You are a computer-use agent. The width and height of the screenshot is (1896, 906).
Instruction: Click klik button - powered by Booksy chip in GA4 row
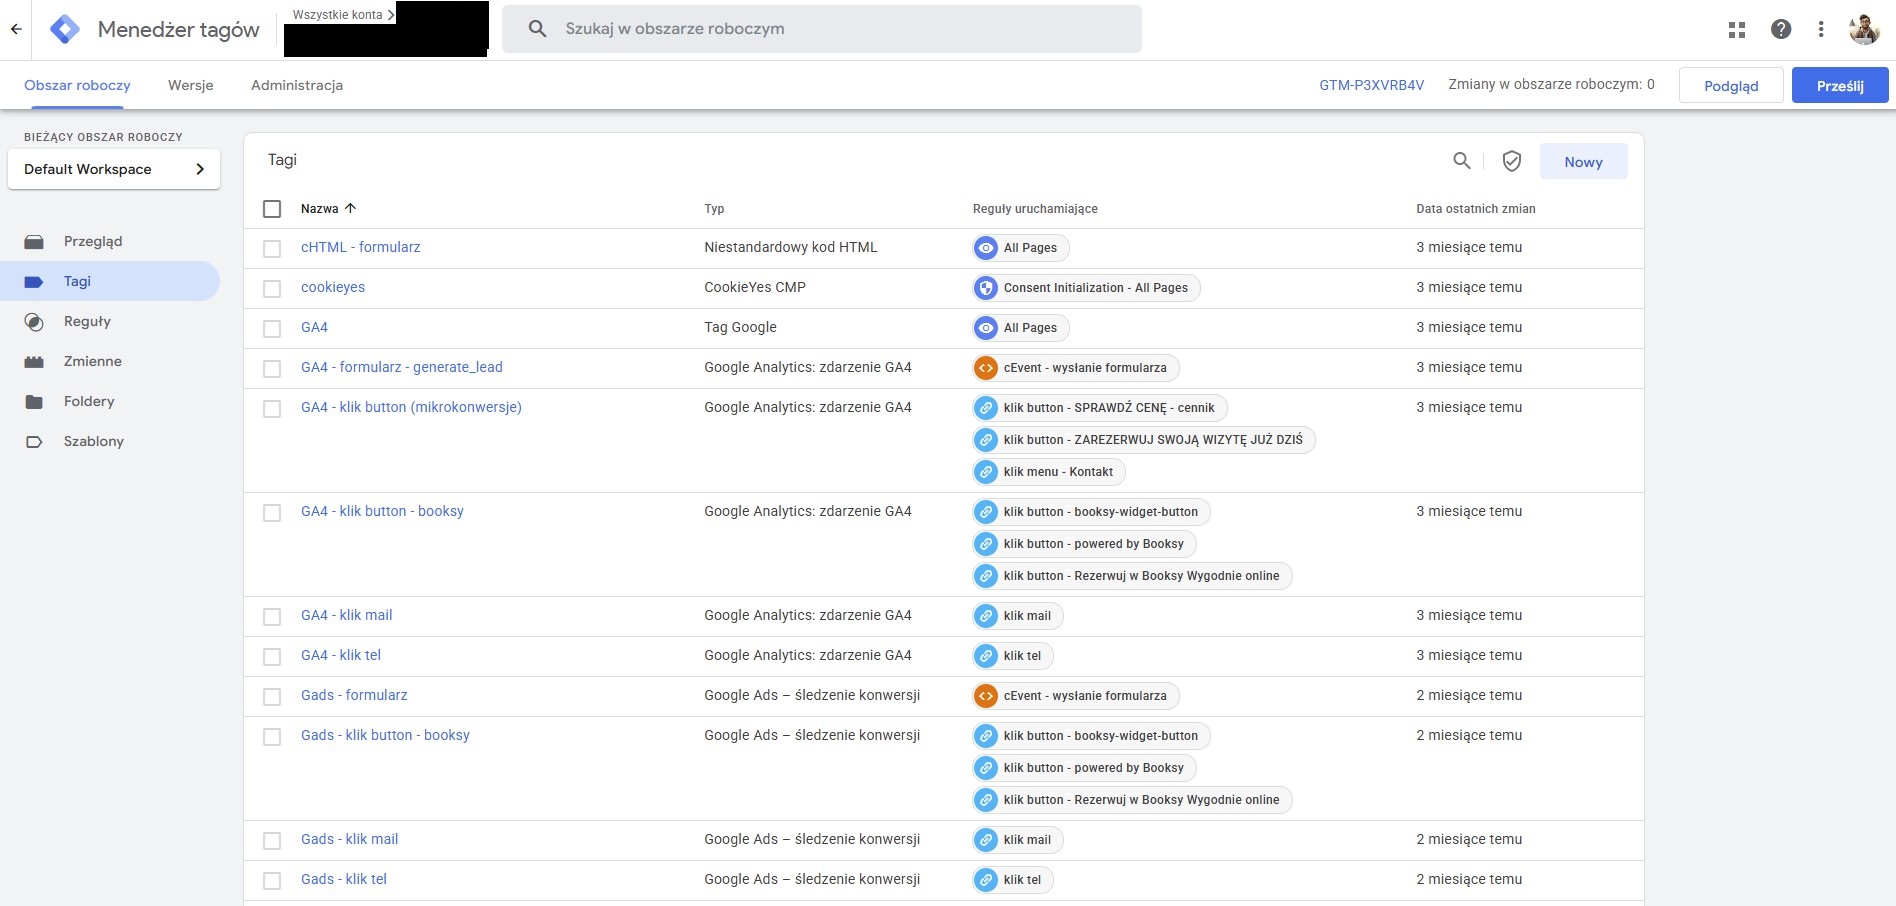(x=1084, y=544)
